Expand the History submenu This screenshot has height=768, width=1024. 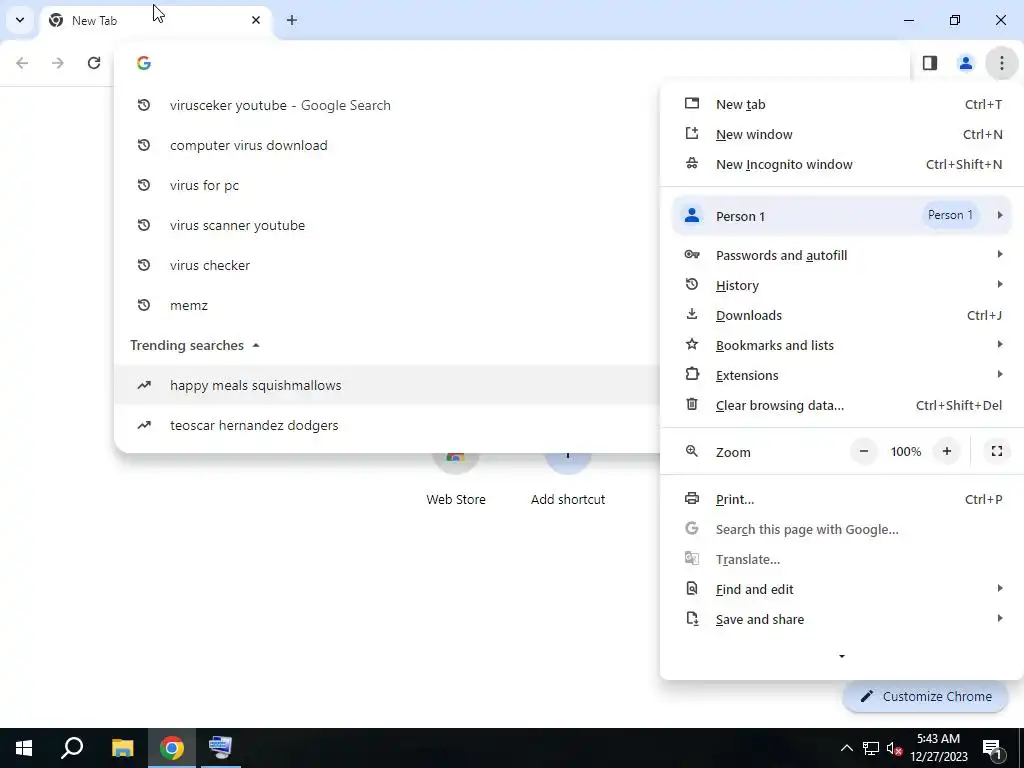pos(842,285)
